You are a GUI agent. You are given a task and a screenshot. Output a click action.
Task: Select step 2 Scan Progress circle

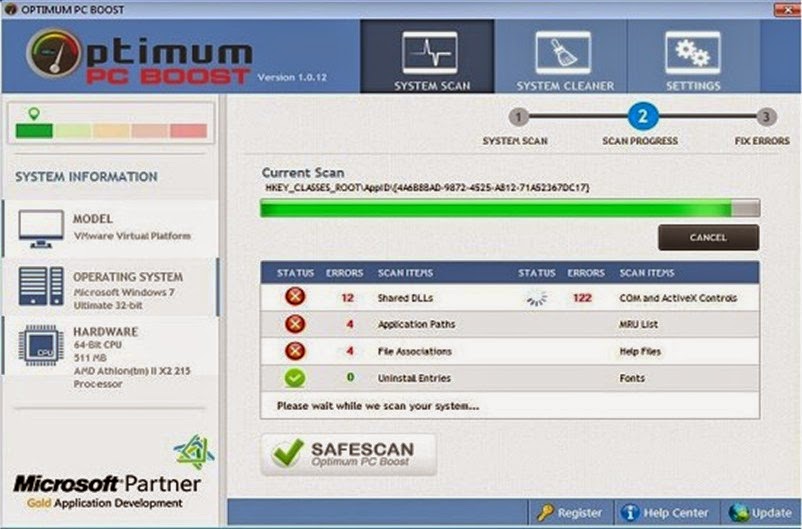pyautogui.click(x=642, y=116)
